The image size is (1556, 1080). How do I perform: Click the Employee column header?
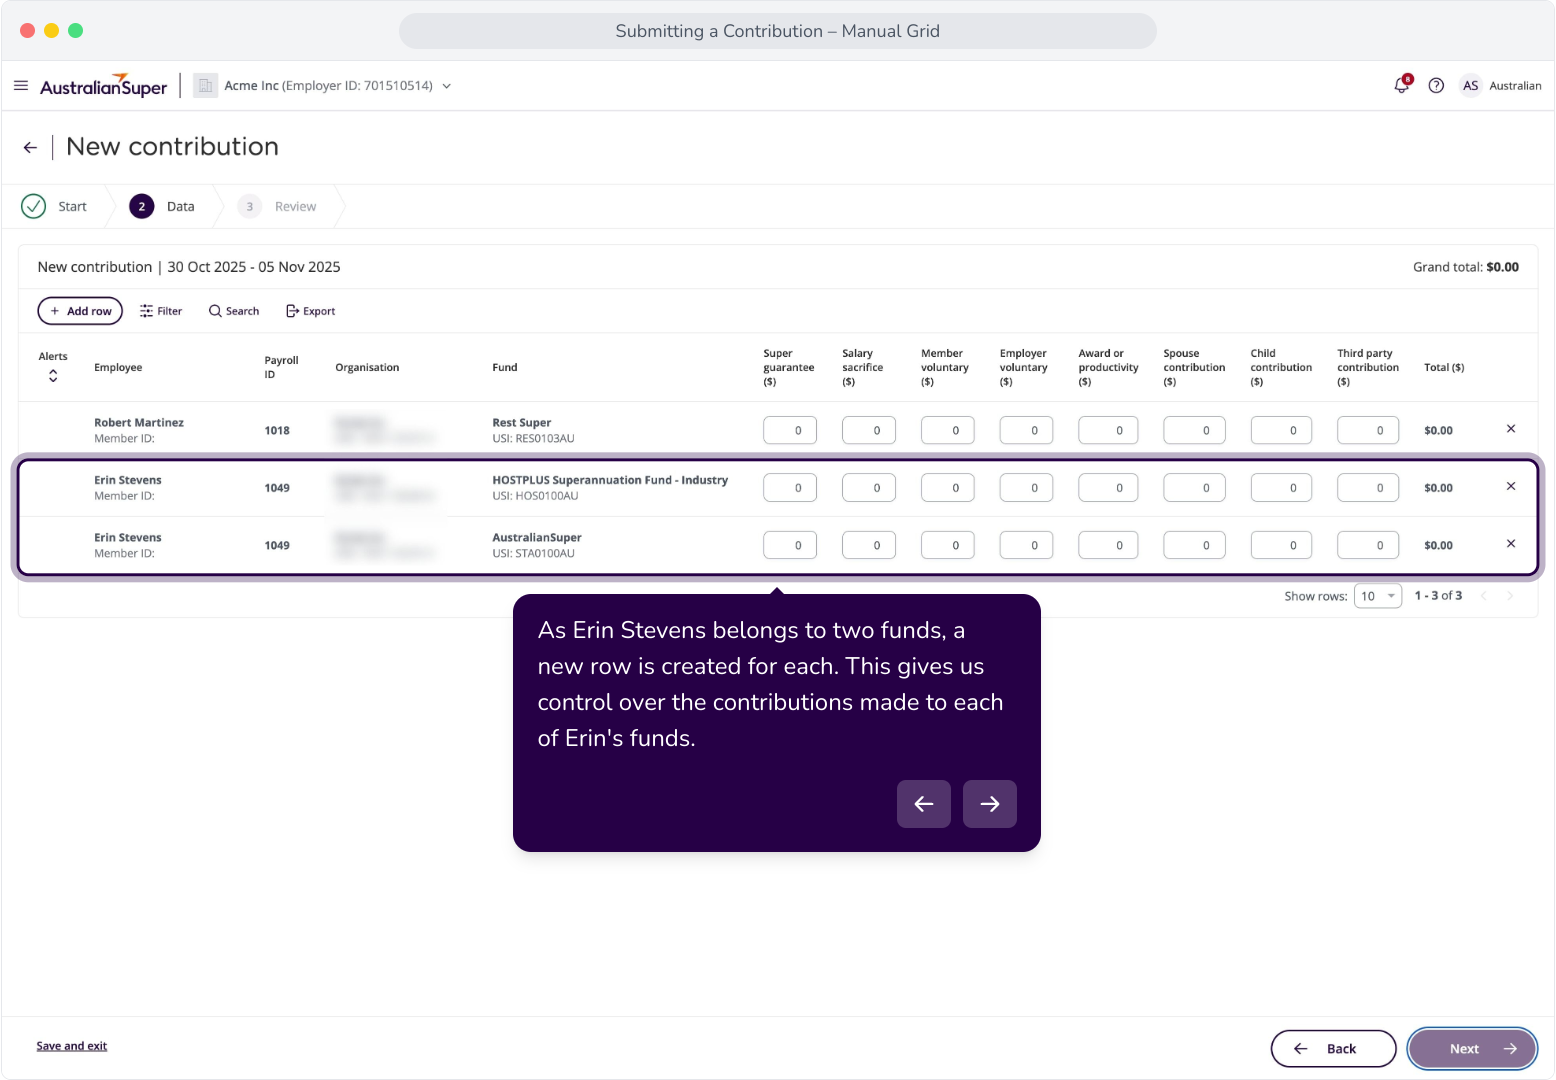118,368
